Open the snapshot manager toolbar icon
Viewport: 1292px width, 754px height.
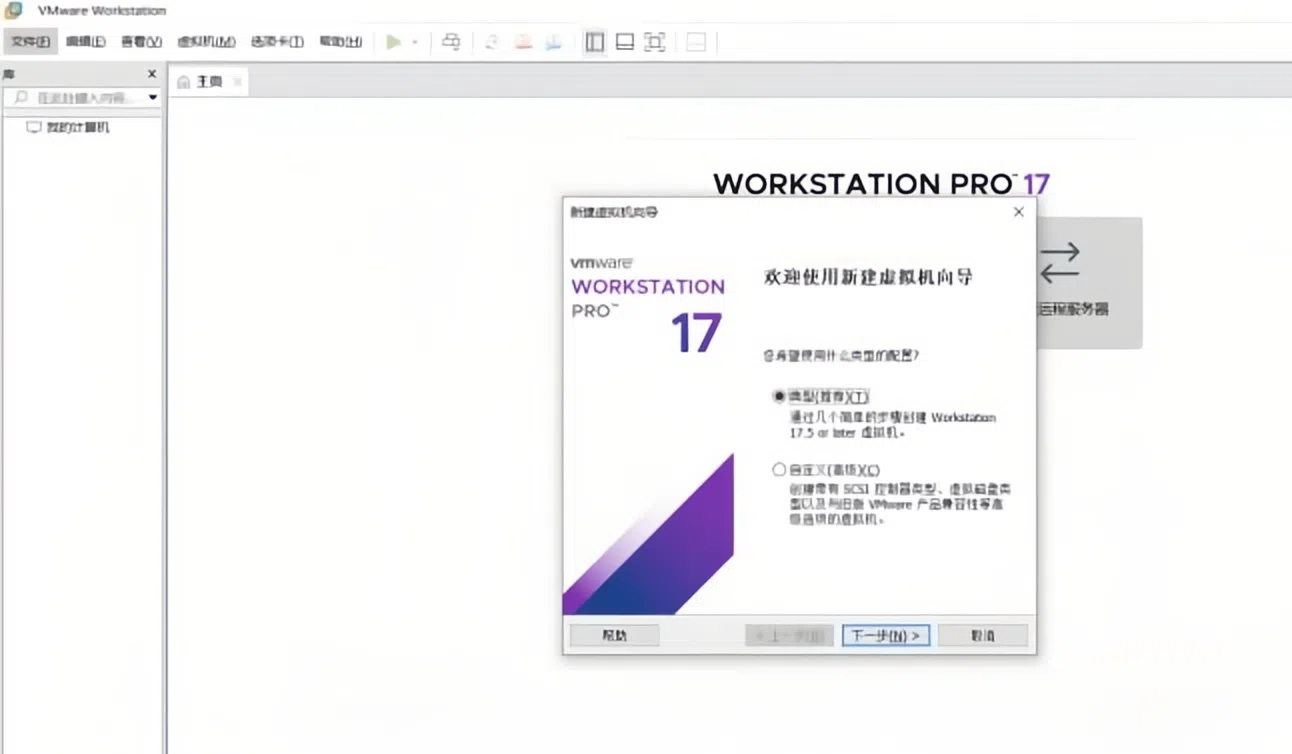(x=552, y=42)
